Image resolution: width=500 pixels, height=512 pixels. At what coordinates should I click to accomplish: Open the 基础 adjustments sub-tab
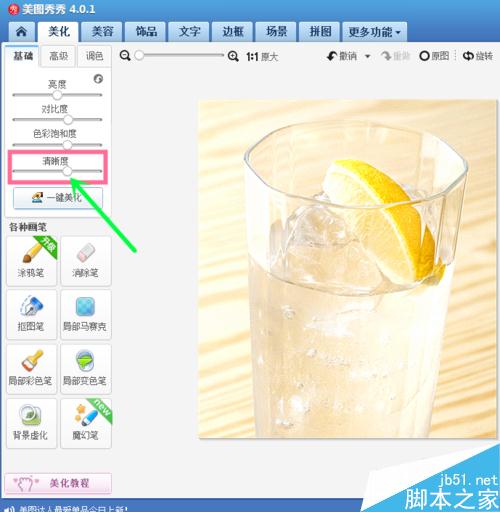pyautogui.click(x=23, y=56)
